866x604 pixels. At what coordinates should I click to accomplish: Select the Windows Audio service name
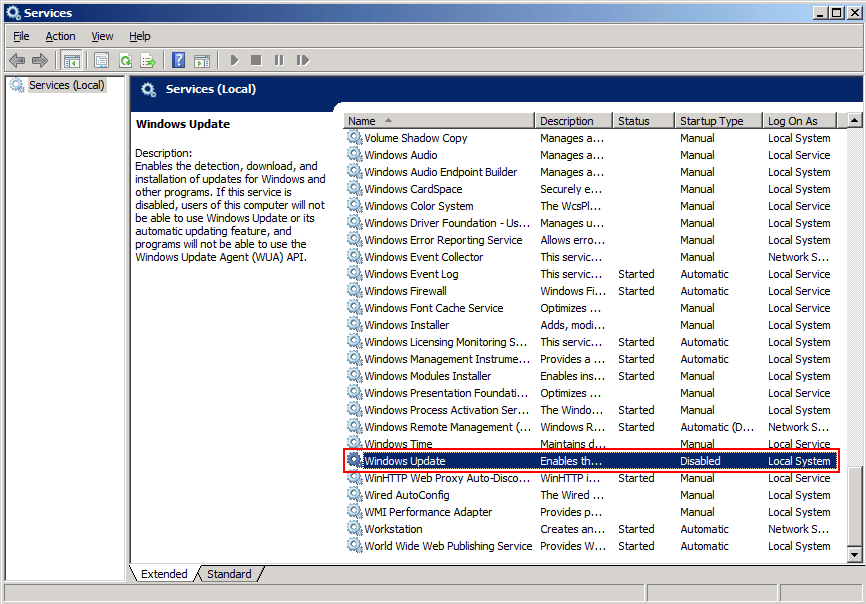pos(401,155)
